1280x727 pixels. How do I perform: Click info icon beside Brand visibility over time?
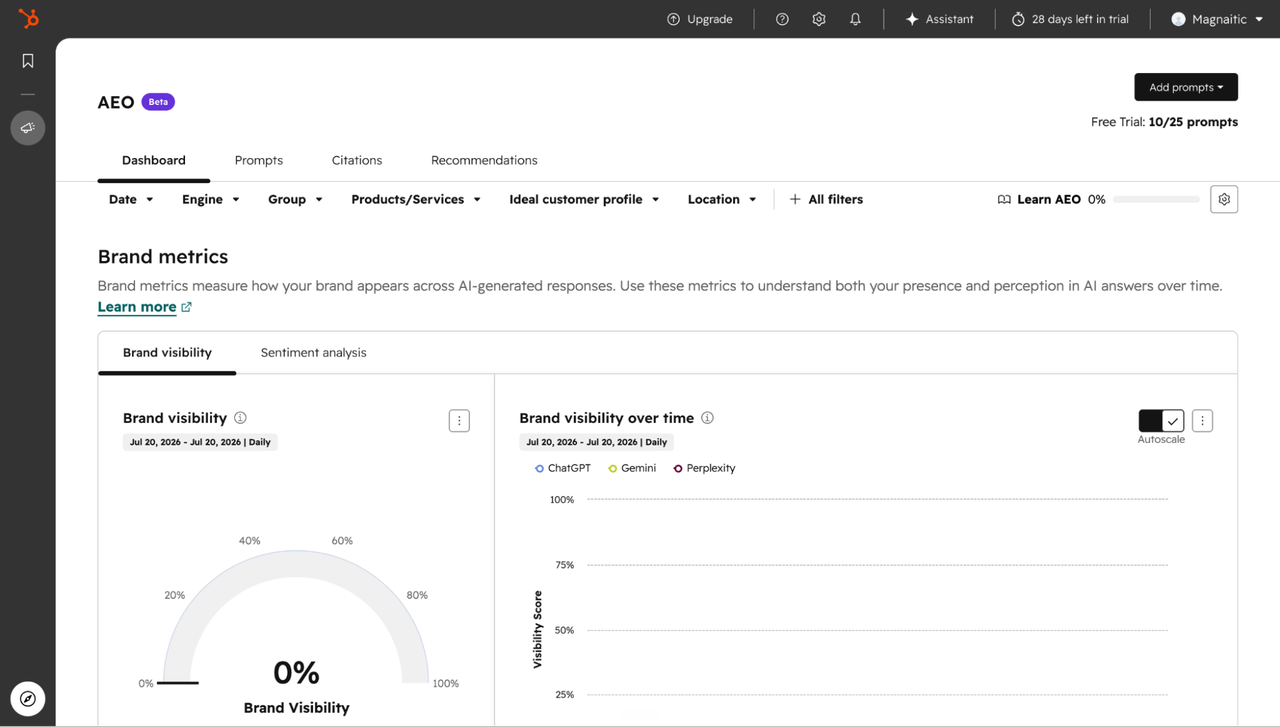[707, 418]
